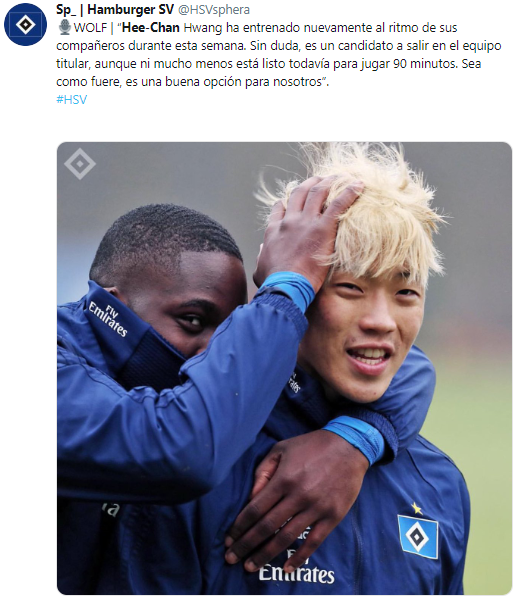Open the attached training photo
Image resolution: width=516 pixels, height=599 pixels.
click(284, 368)
